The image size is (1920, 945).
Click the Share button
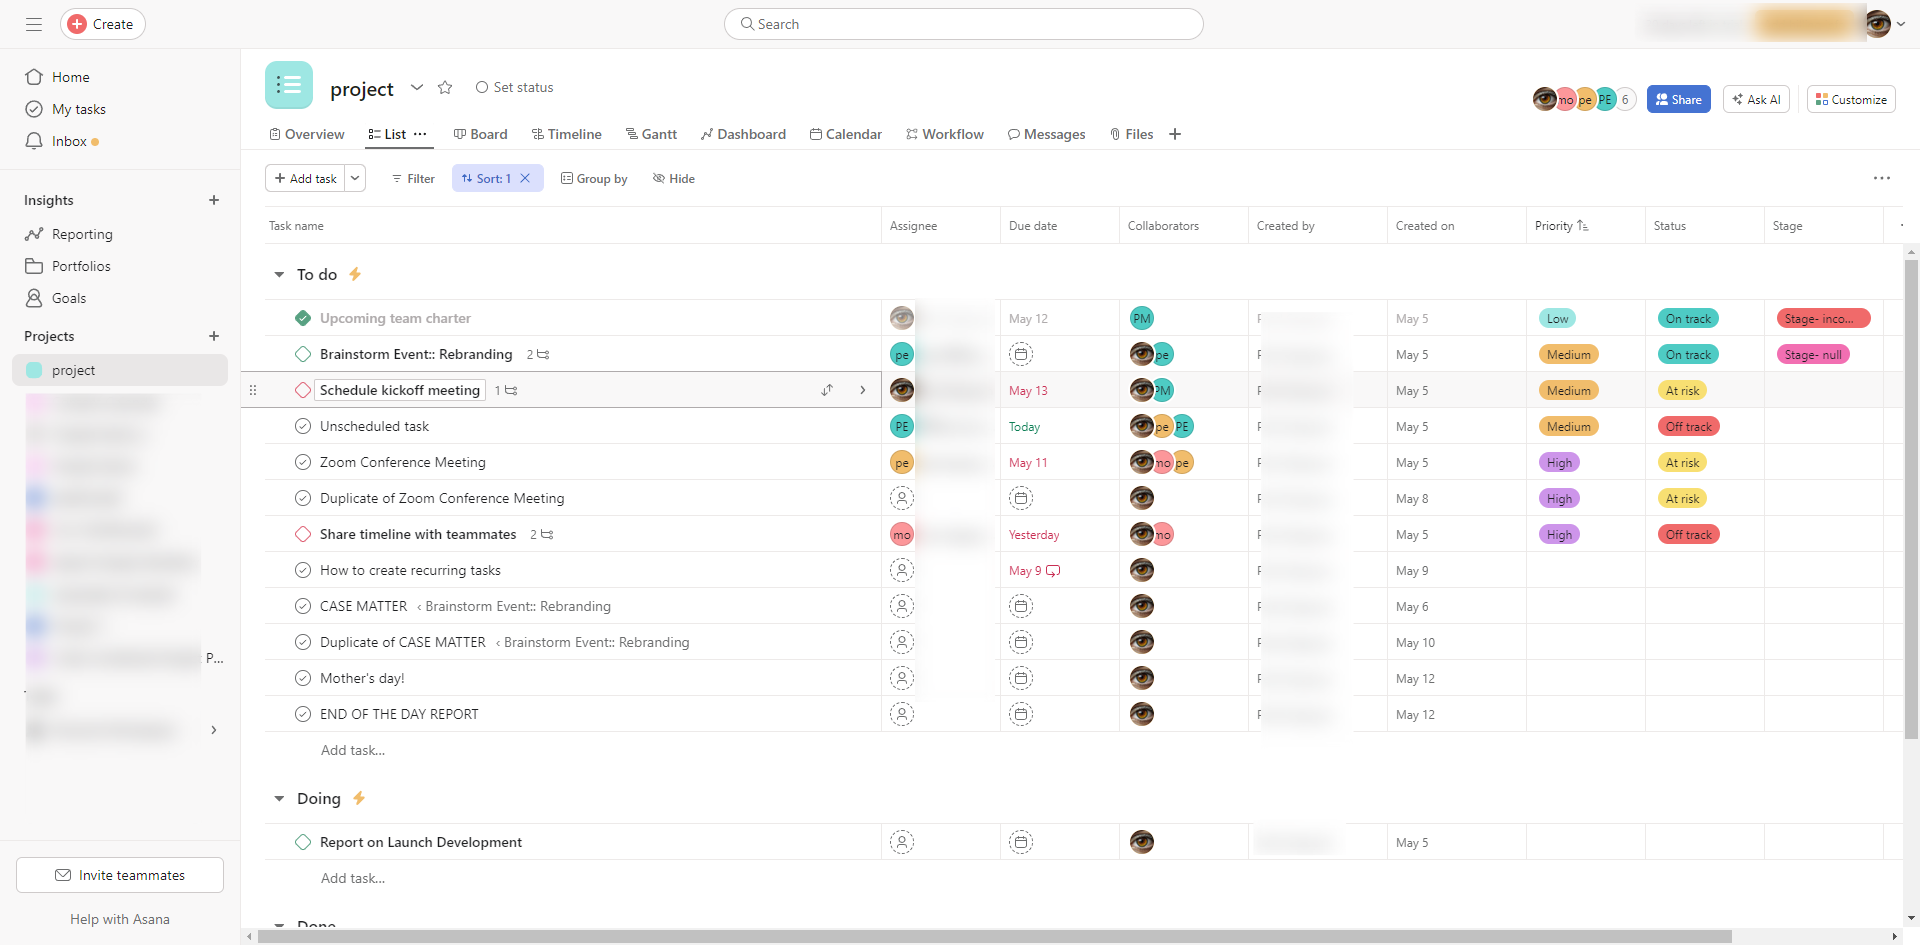coord(1678,99)
